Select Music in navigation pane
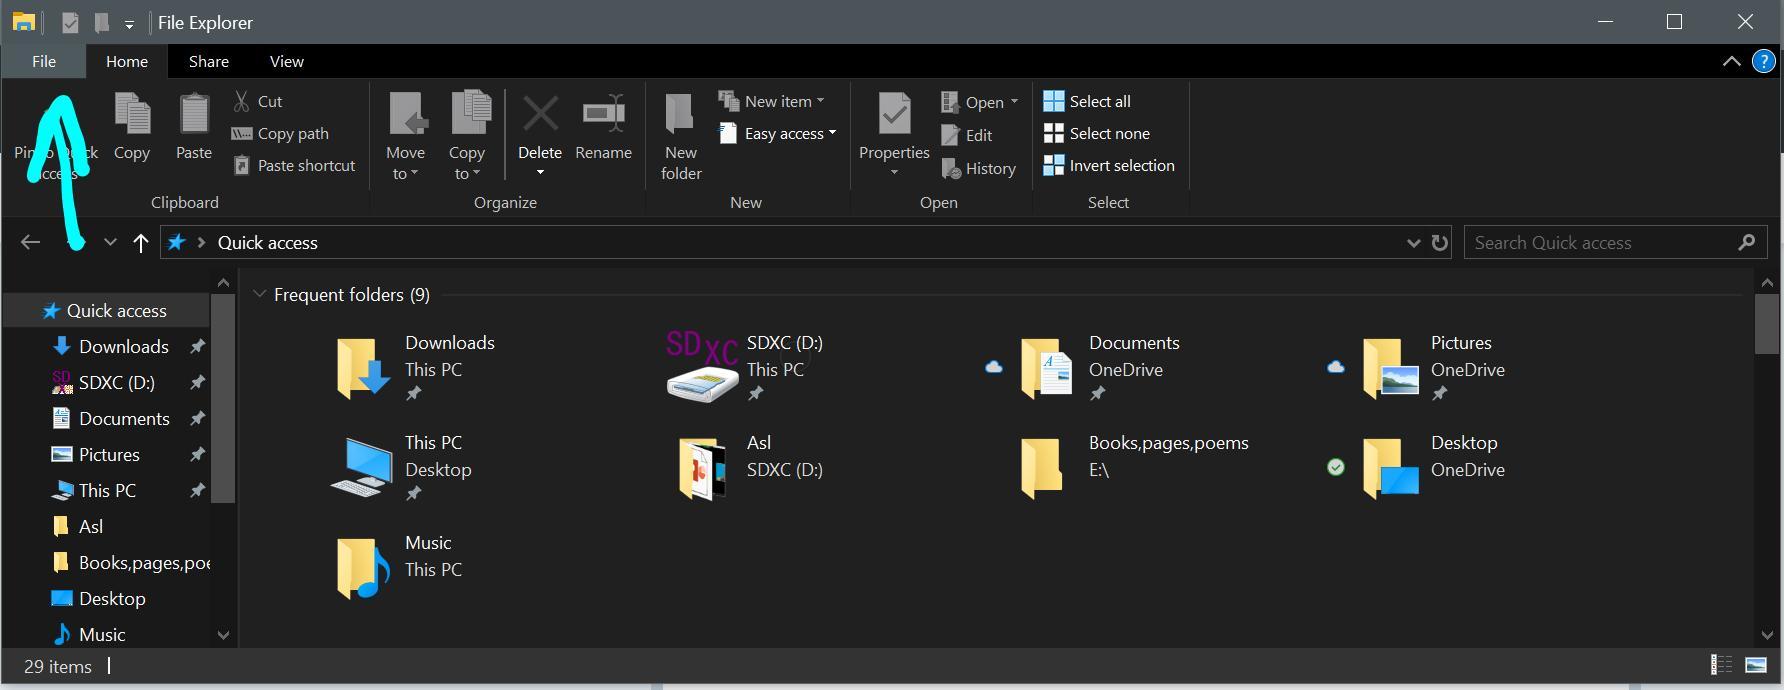This screenshot has width=1784, height=690. (x=106, y=634)
